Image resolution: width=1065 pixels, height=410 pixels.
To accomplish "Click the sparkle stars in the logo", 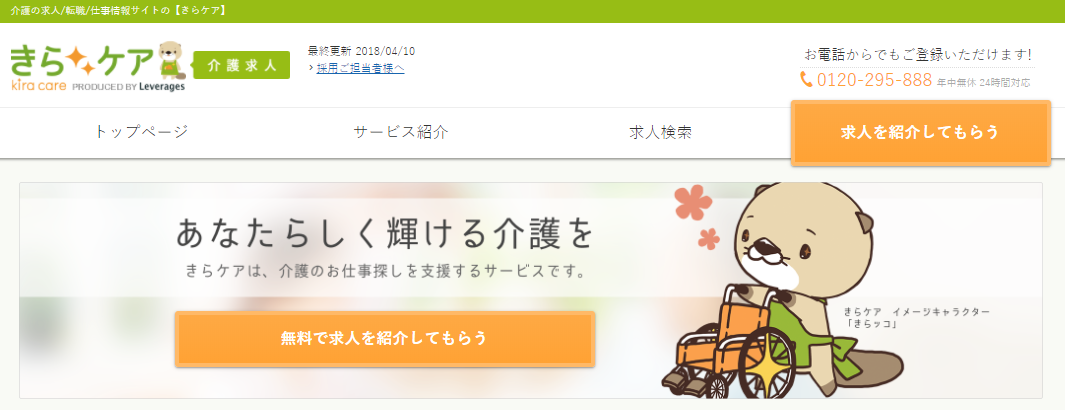I will pos(79,62).
